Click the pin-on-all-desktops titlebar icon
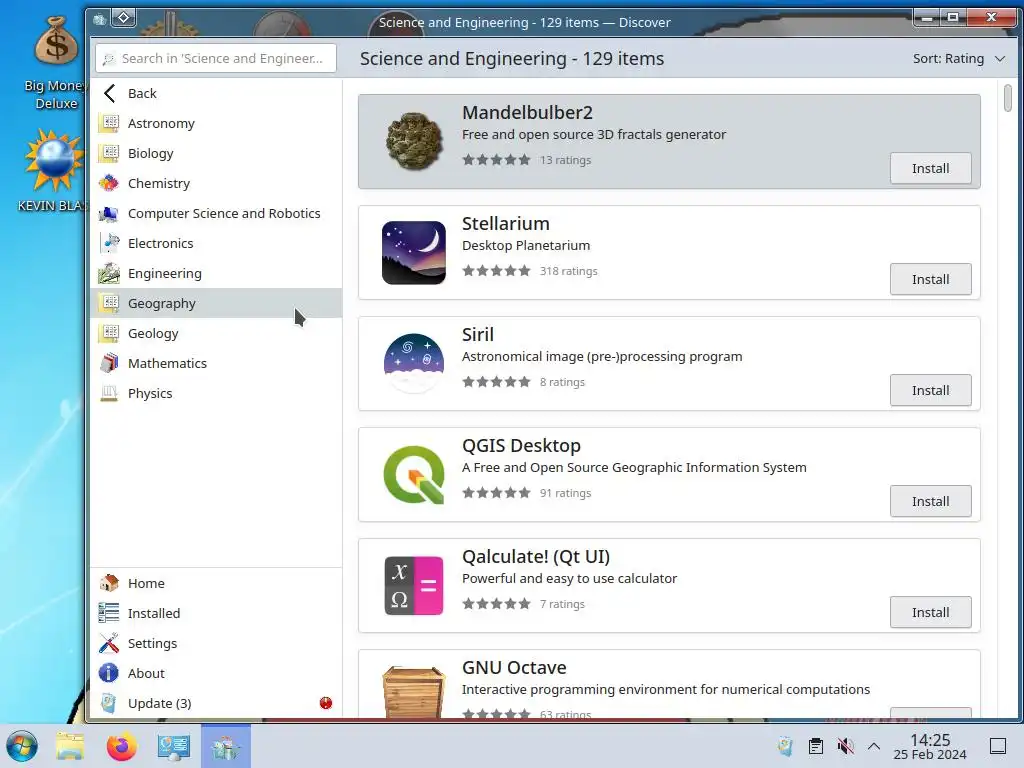The height and width of the screenshot is (768, 1024). [123, 18]
